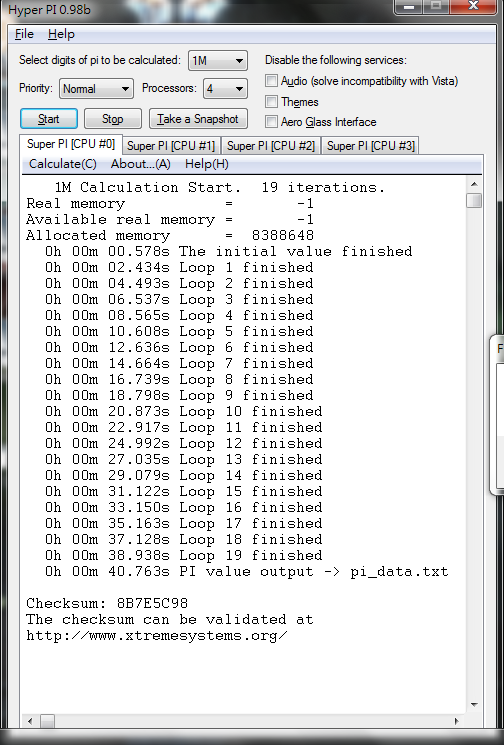Open the File menu

pos(24,34)
